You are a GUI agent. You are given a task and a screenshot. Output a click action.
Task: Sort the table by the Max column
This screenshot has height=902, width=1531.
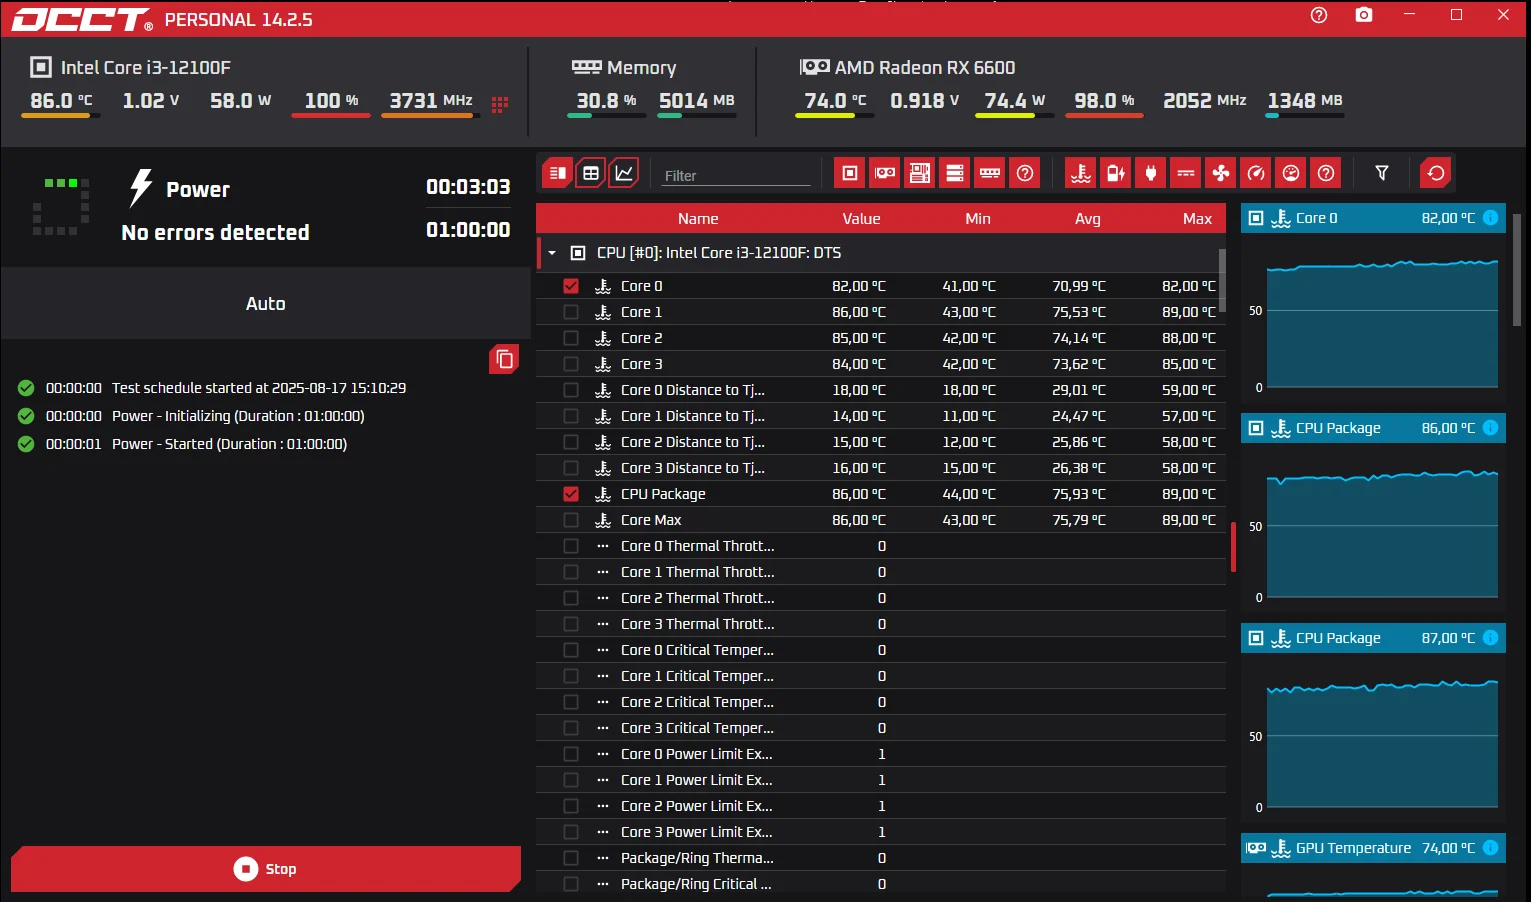point(1197,219)
